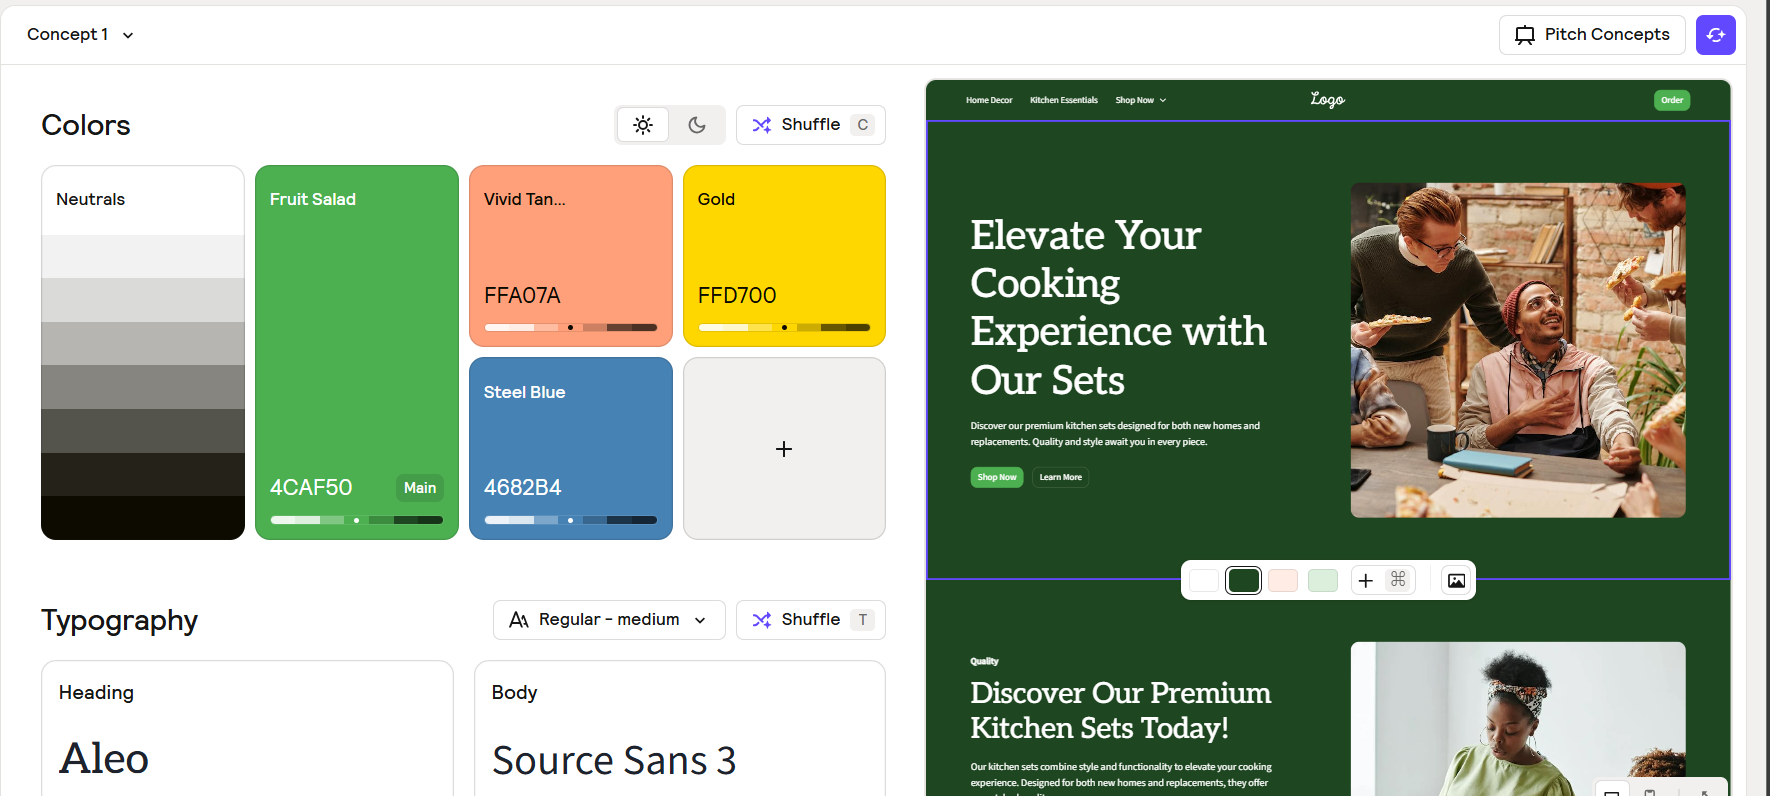
Task: Expand the Shop Now menu in preview navbar
Action: [1141, 100]
